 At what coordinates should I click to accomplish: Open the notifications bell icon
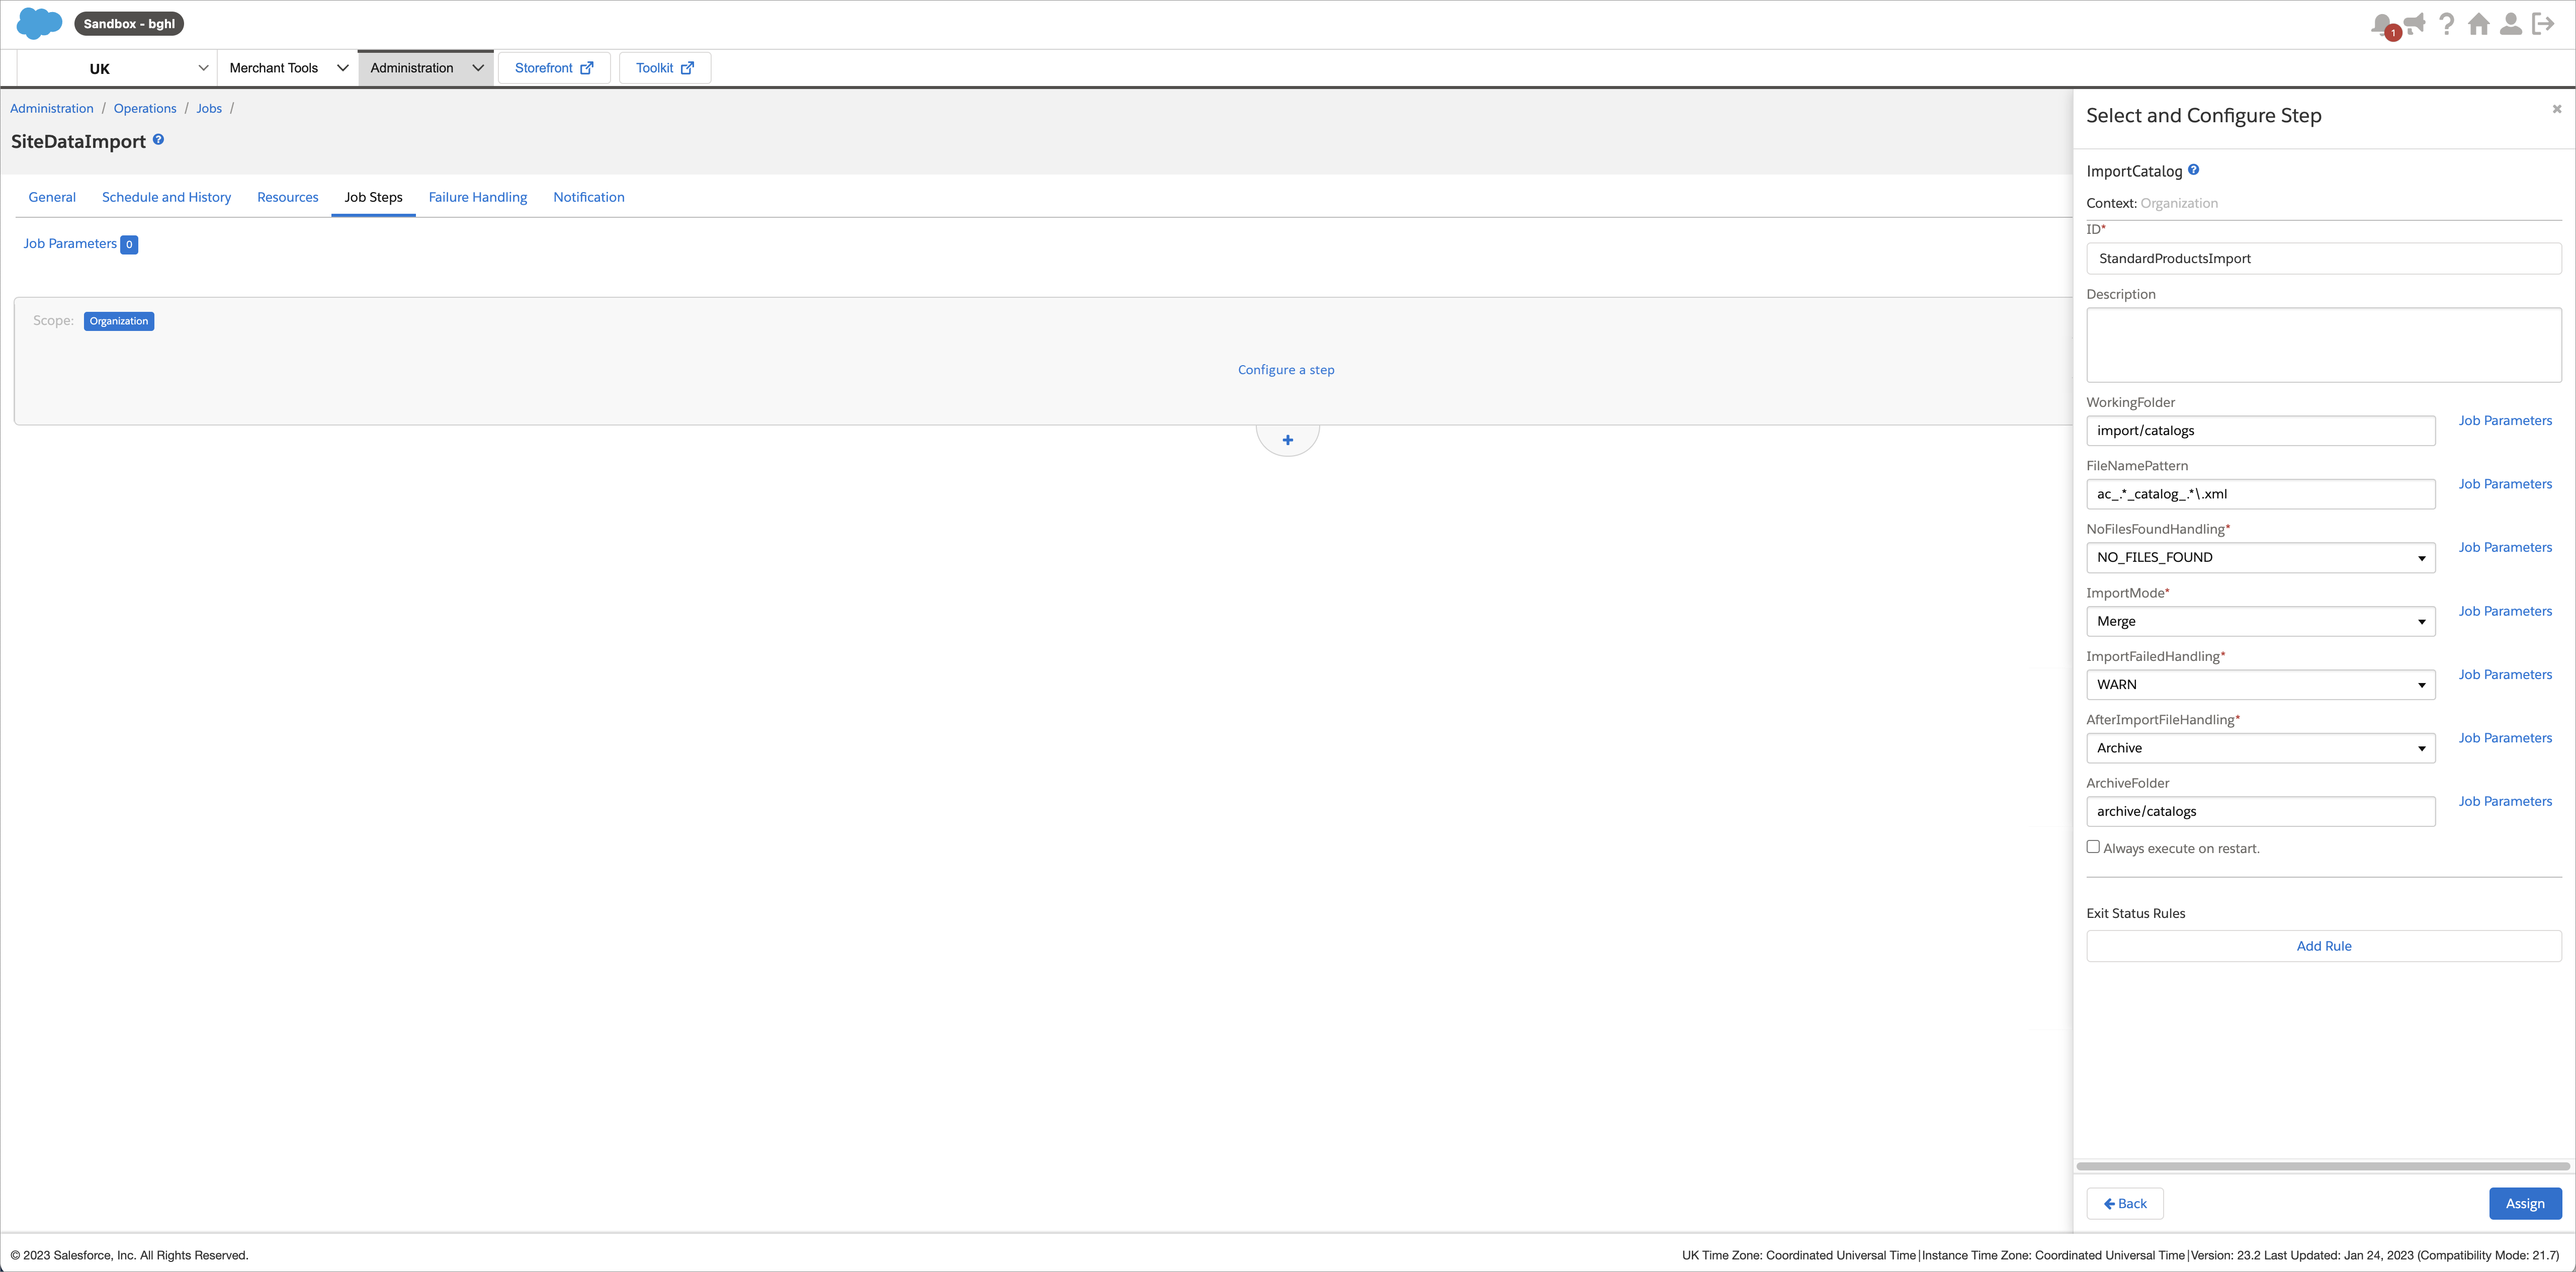click(x=2383, y=25)
